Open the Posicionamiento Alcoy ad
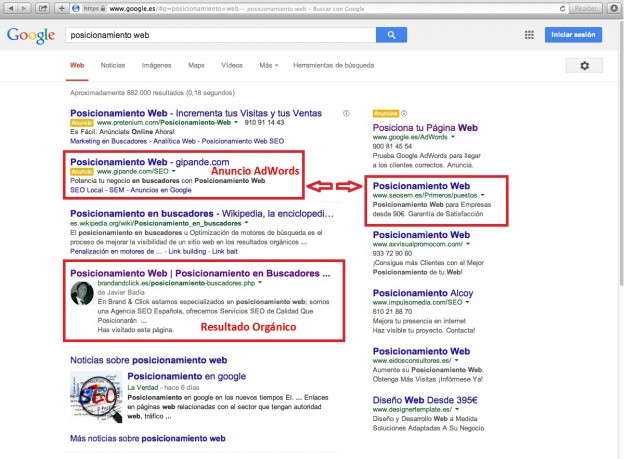The height and width of the screenshot is (459, 624). 423,293
